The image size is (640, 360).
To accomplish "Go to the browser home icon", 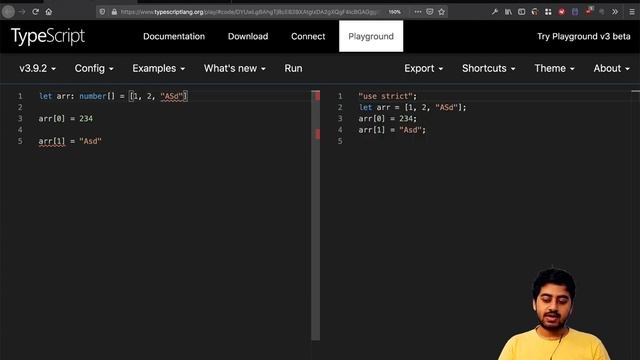I will coord(49,12).
